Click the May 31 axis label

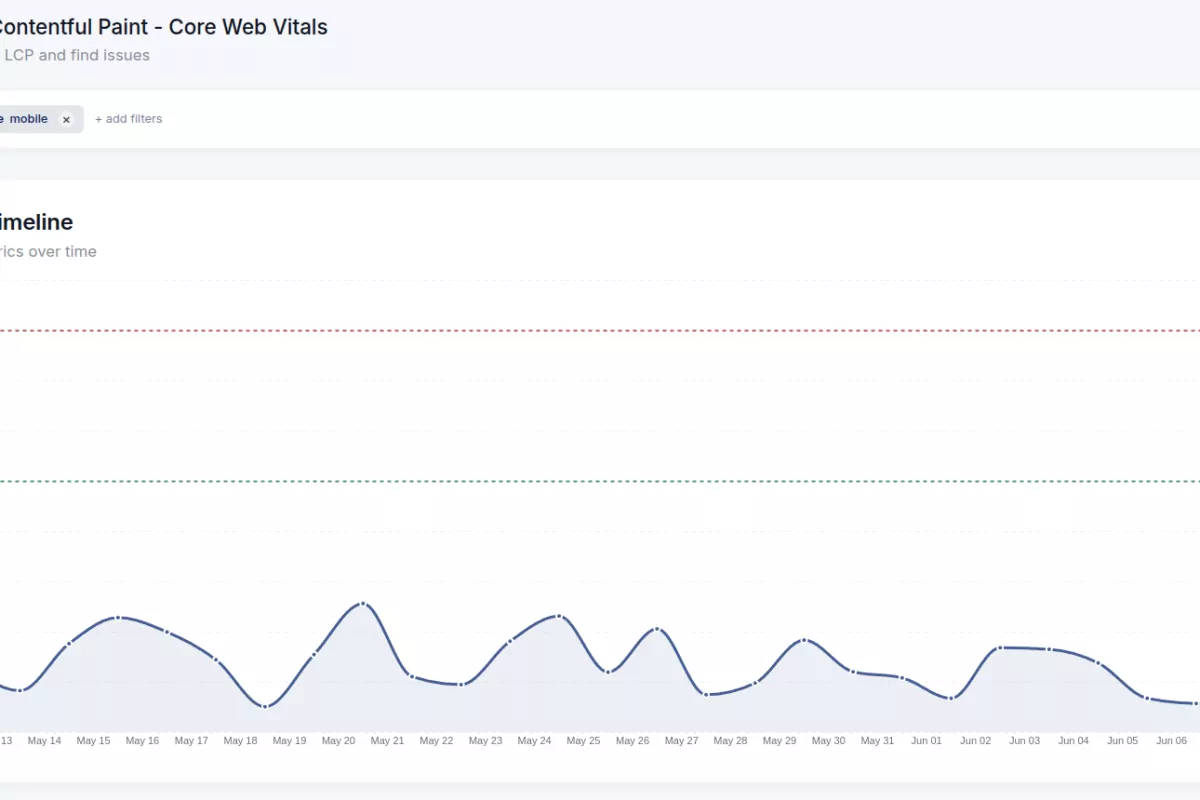point(877,740)
